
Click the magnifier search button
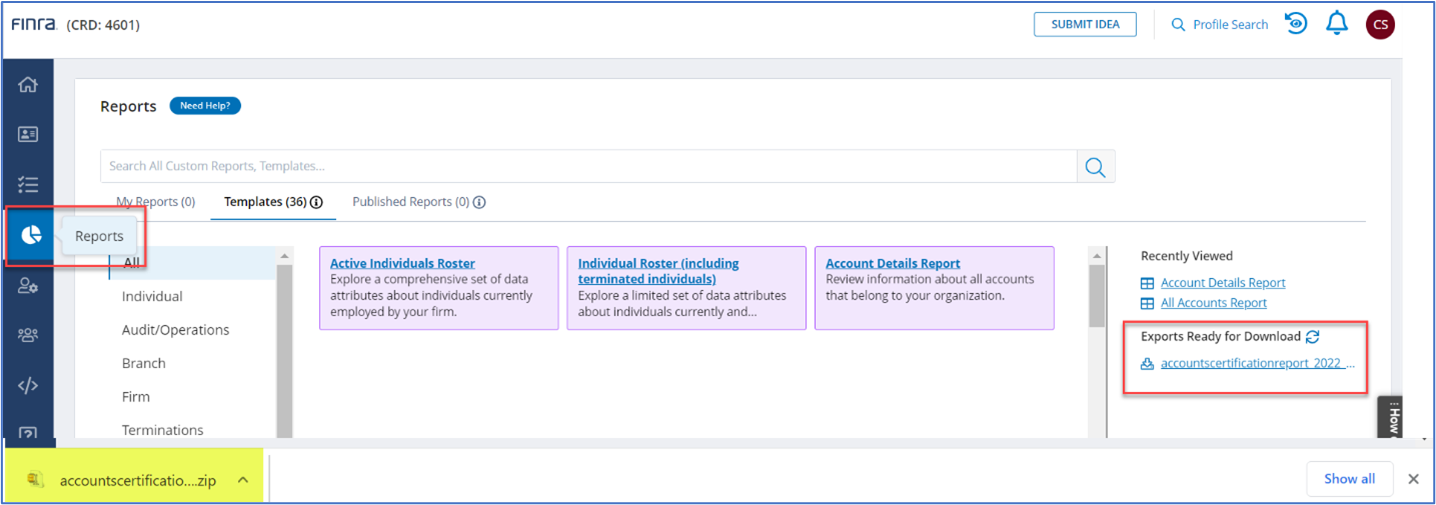click(x=1095, y=167)
